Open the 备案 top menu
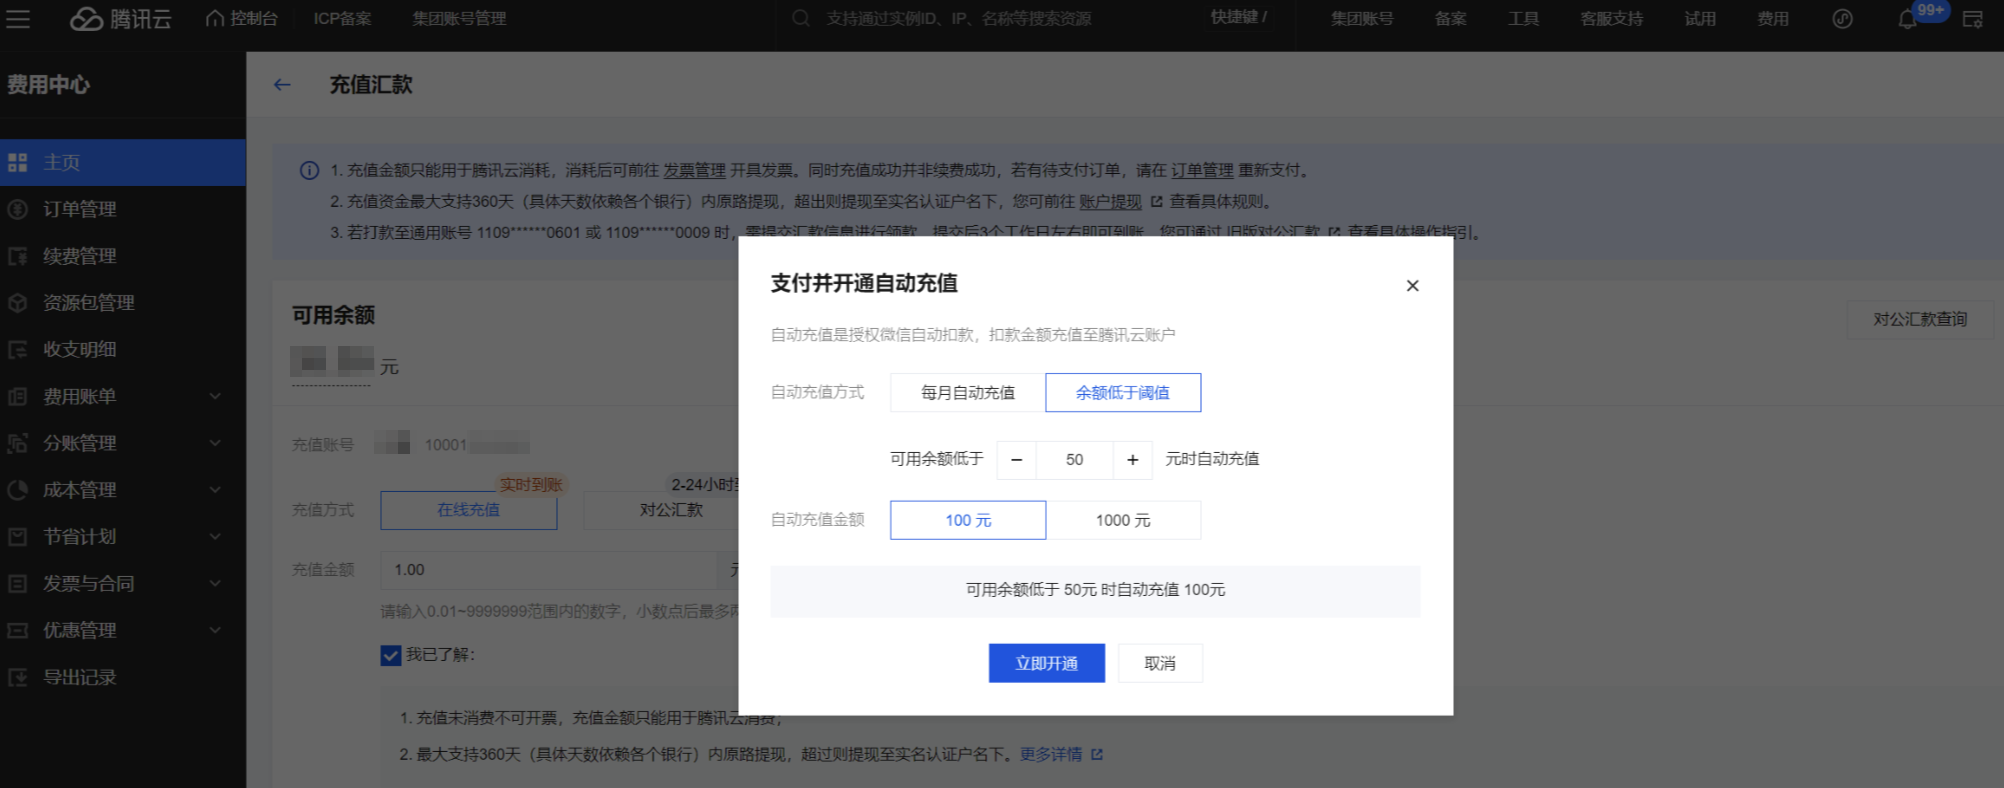The image size is (2004, 788). (1450, 19)
